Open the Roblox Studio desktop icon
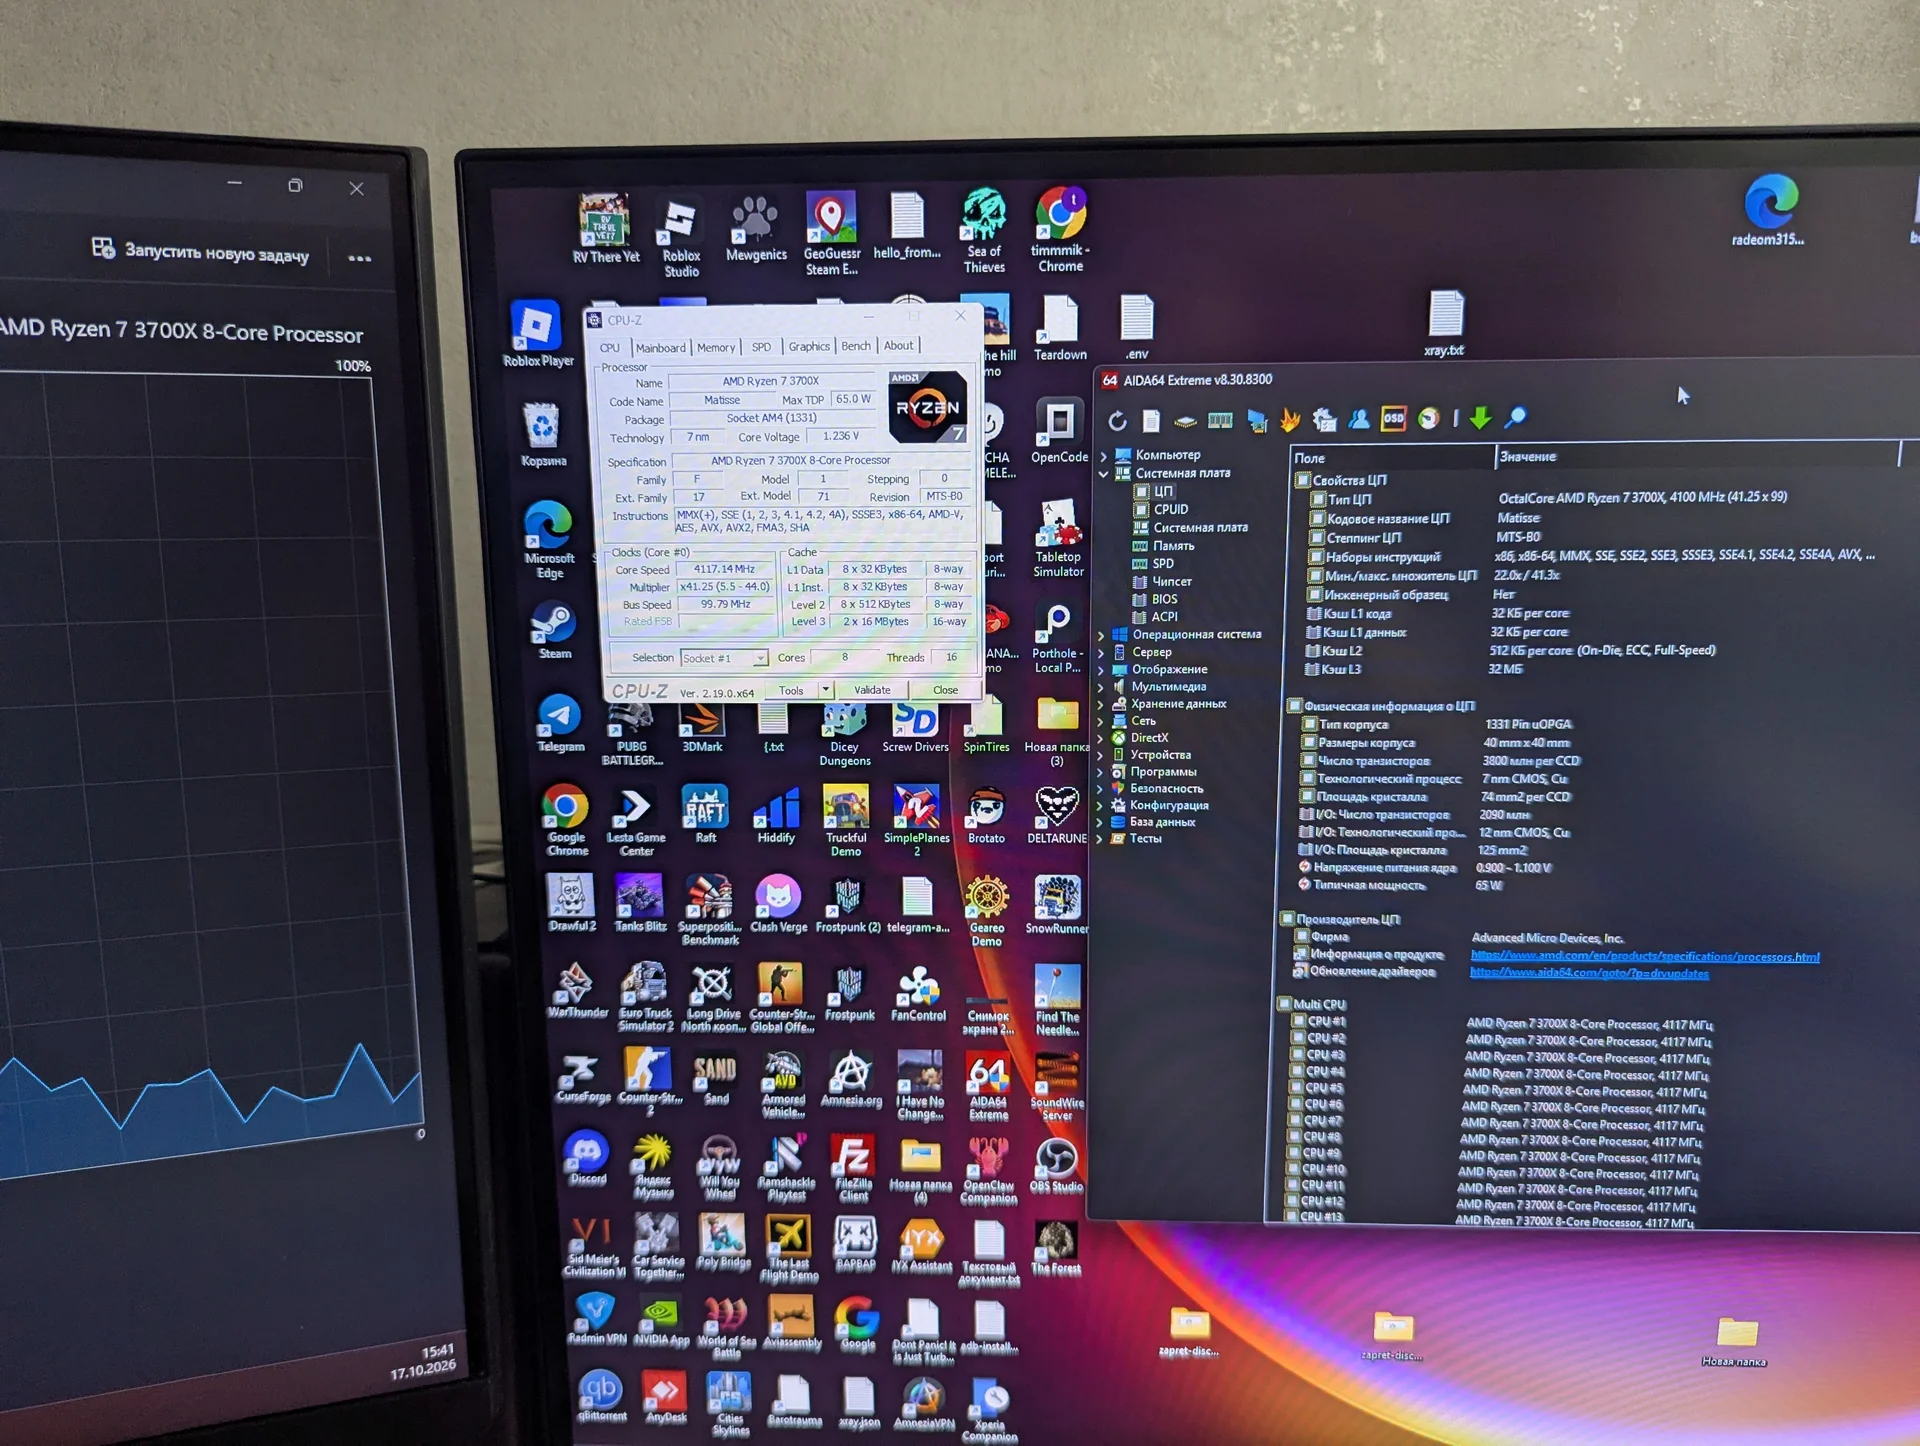Image resolution: width=1920 pixels, height=1446 pixels. point(681,238)
